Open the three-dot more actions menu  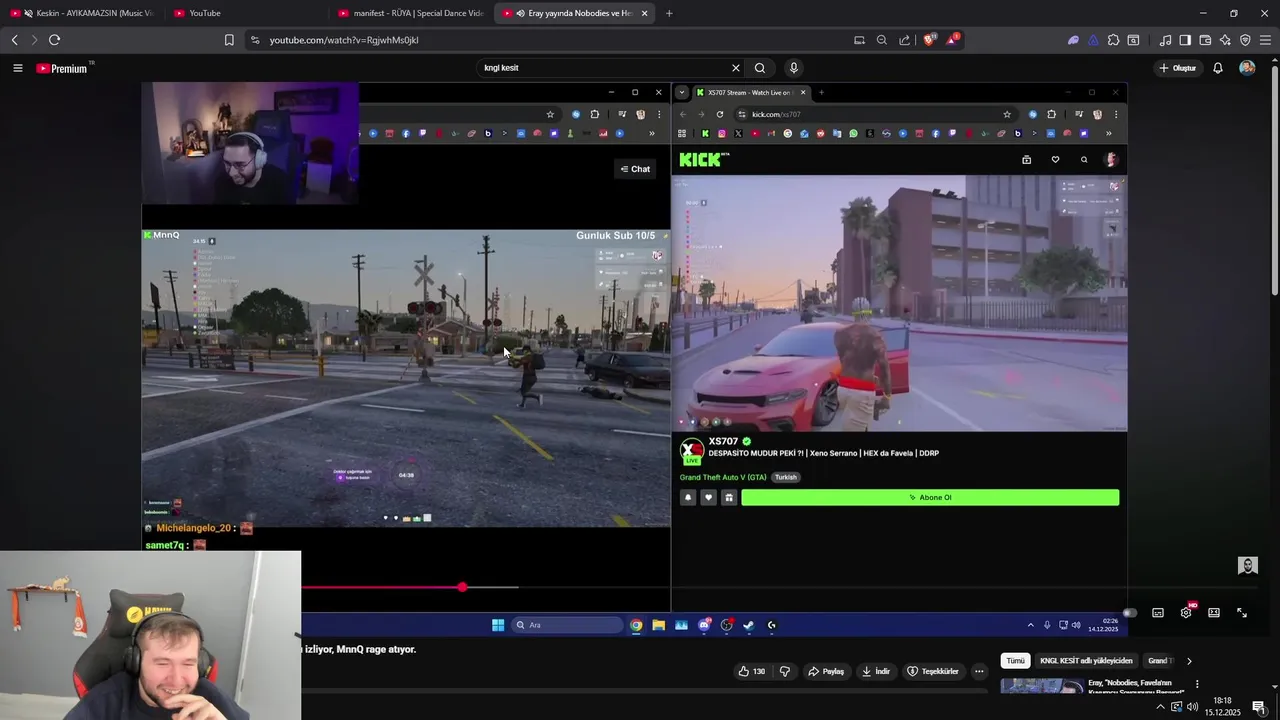[979, 671]
